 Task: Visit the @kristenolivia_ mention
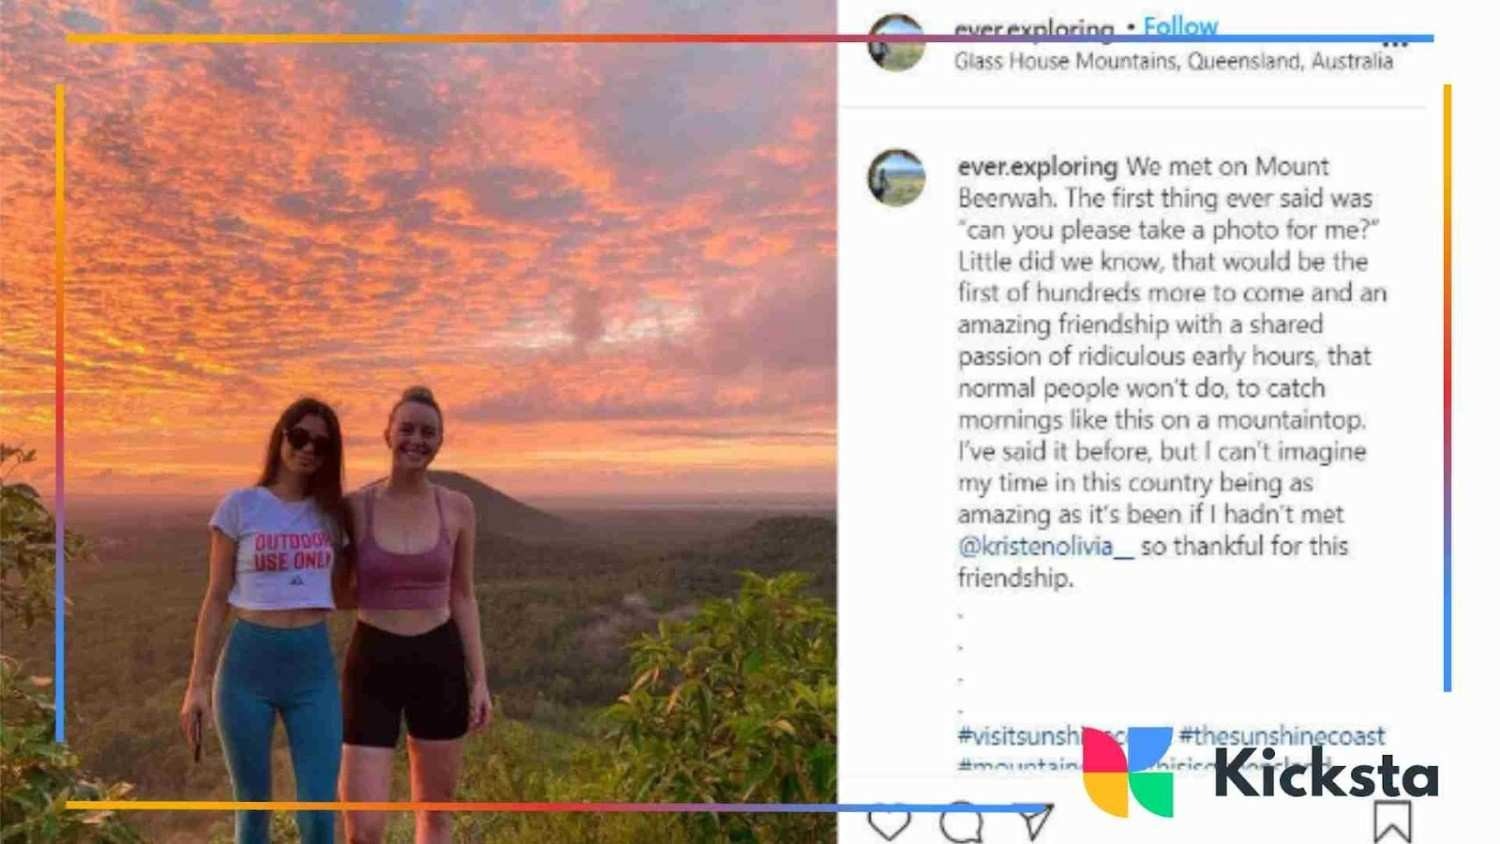tap(1046, 546)
